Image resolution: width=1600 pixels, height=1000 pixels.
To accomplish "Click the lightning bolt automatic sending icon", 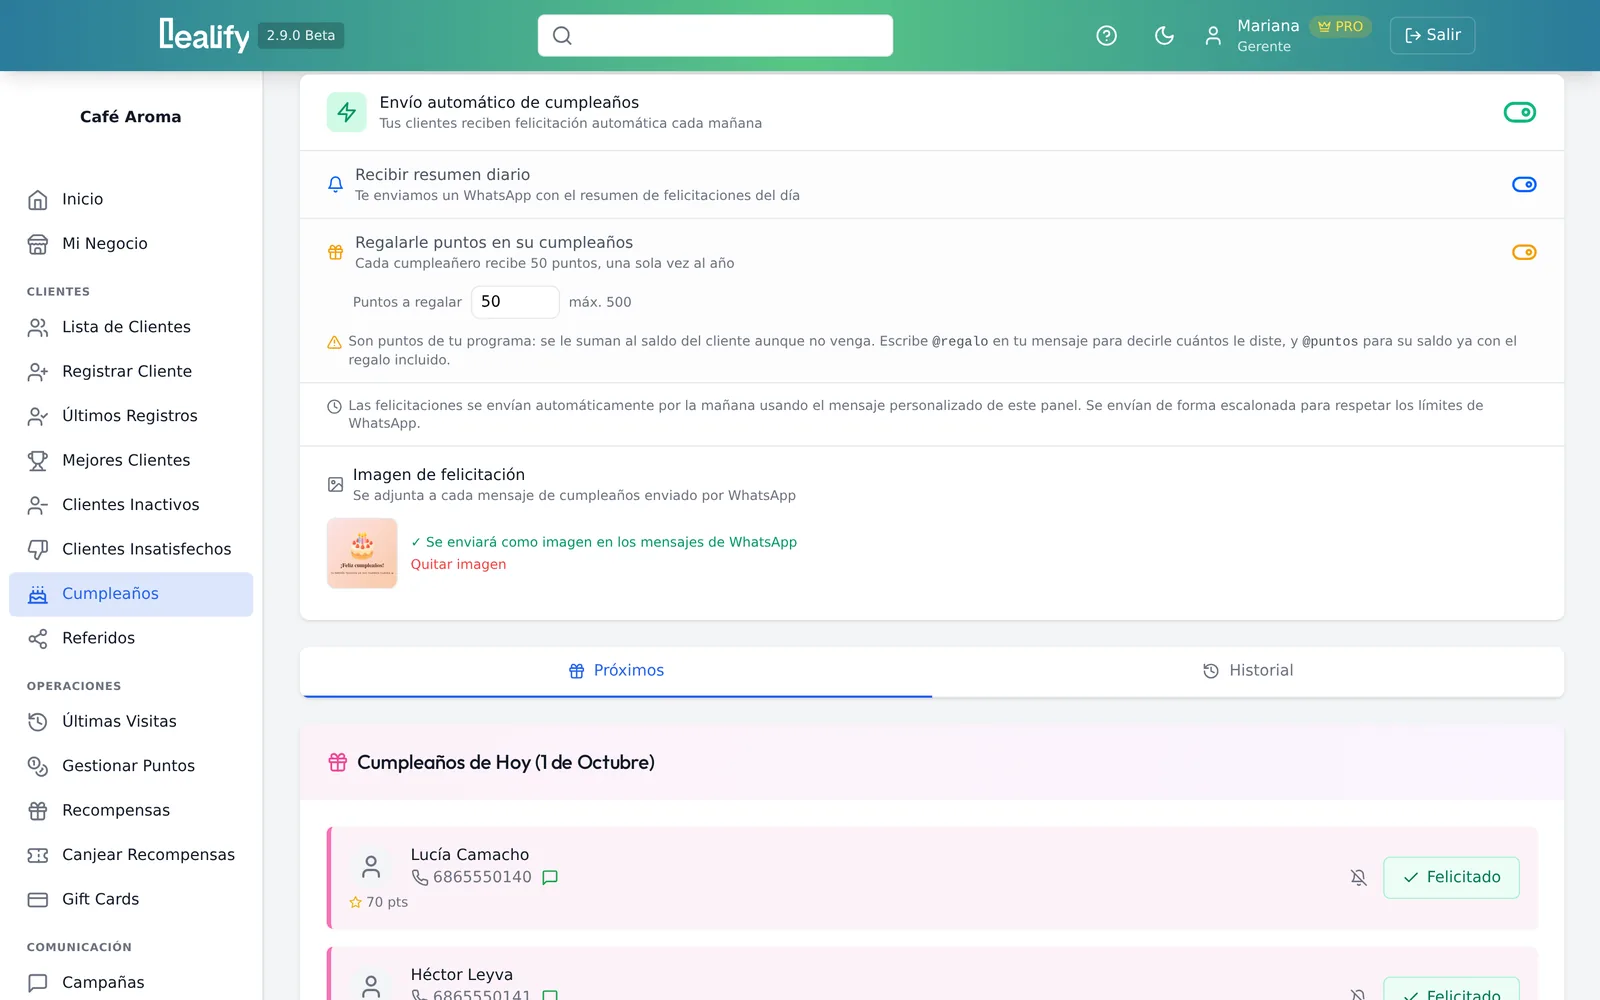I will pos(347,112).
